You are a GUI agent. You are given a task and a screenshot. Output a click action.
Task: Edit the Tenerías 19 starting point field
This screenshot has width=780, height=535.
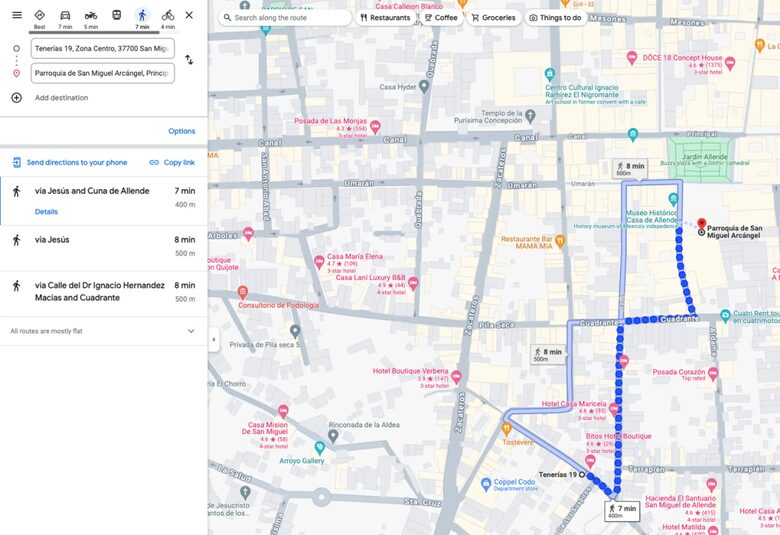102,48
